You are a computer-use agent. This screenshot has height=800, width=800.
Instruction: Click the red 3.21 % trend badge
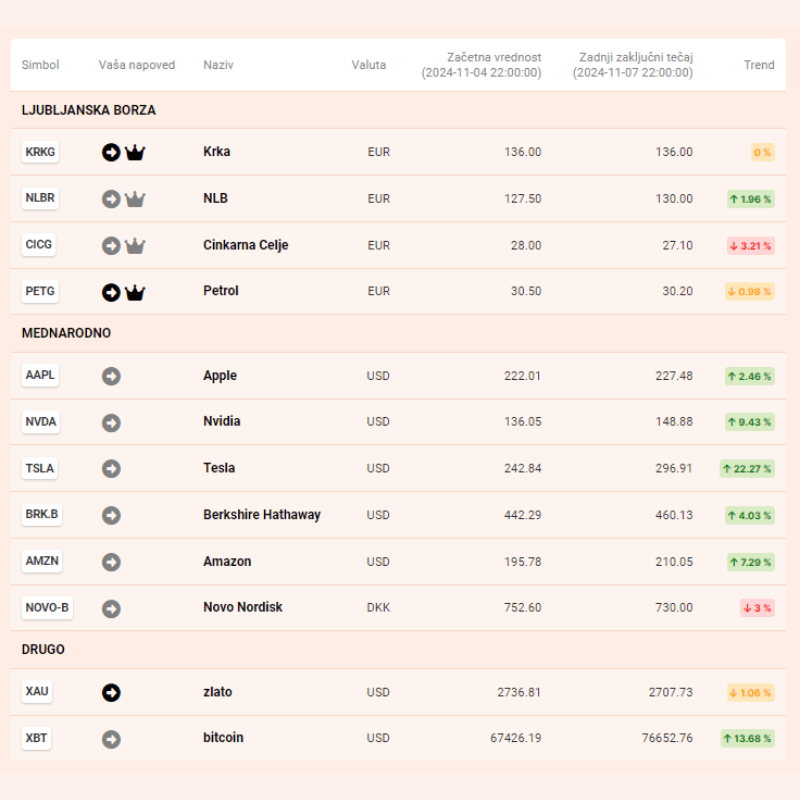(750, 245)
